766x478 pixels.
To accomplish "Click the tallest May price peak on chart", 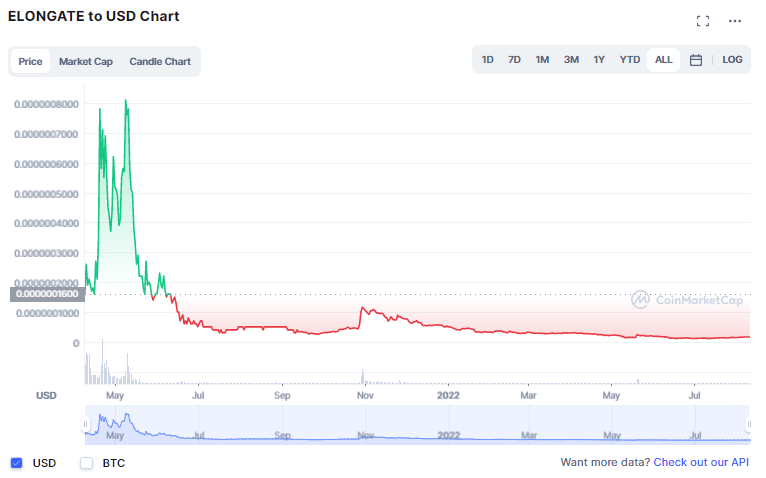I will (x=126, y=101).
